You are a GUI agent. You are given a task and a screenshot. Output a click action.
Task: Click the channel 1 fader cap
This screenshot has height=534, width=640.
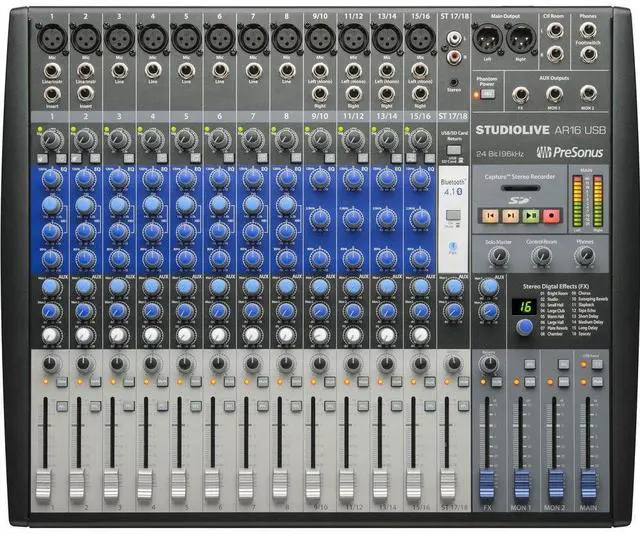(x=44, y=483)
